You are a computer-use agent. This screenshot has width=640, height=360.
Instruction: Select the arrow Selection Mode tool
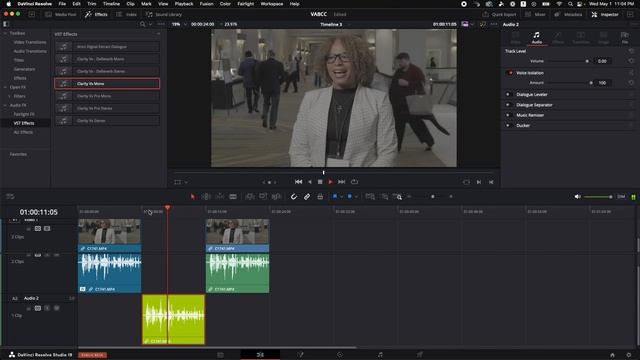point(193,197)
